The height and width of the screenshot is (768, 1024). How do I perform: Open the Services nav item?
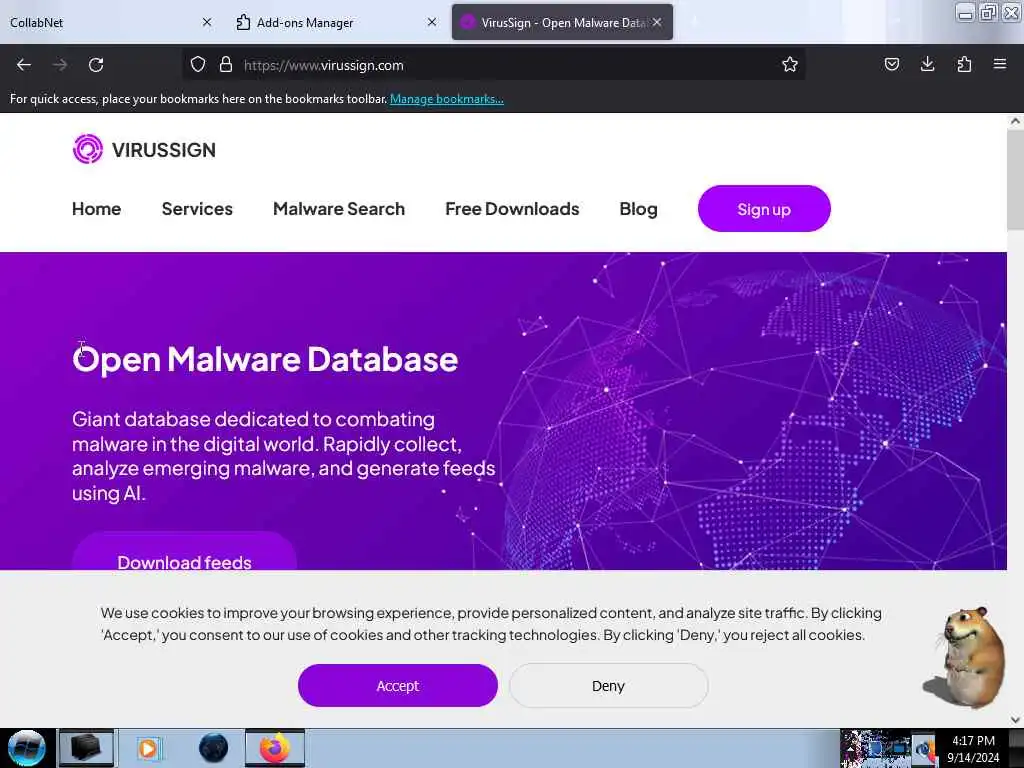[197, 209]
